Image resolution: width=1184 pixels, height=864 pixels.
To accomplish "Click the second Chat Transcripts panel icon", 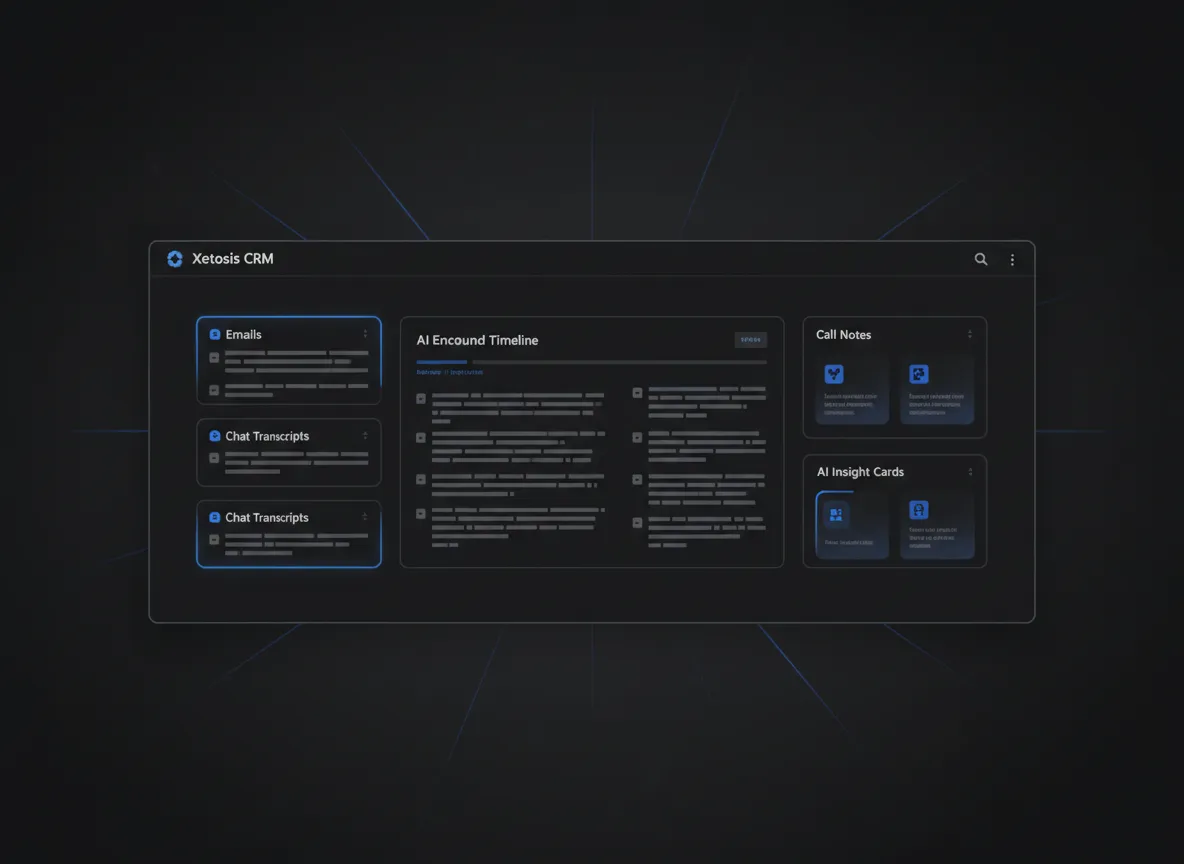I will click(213, 517).
